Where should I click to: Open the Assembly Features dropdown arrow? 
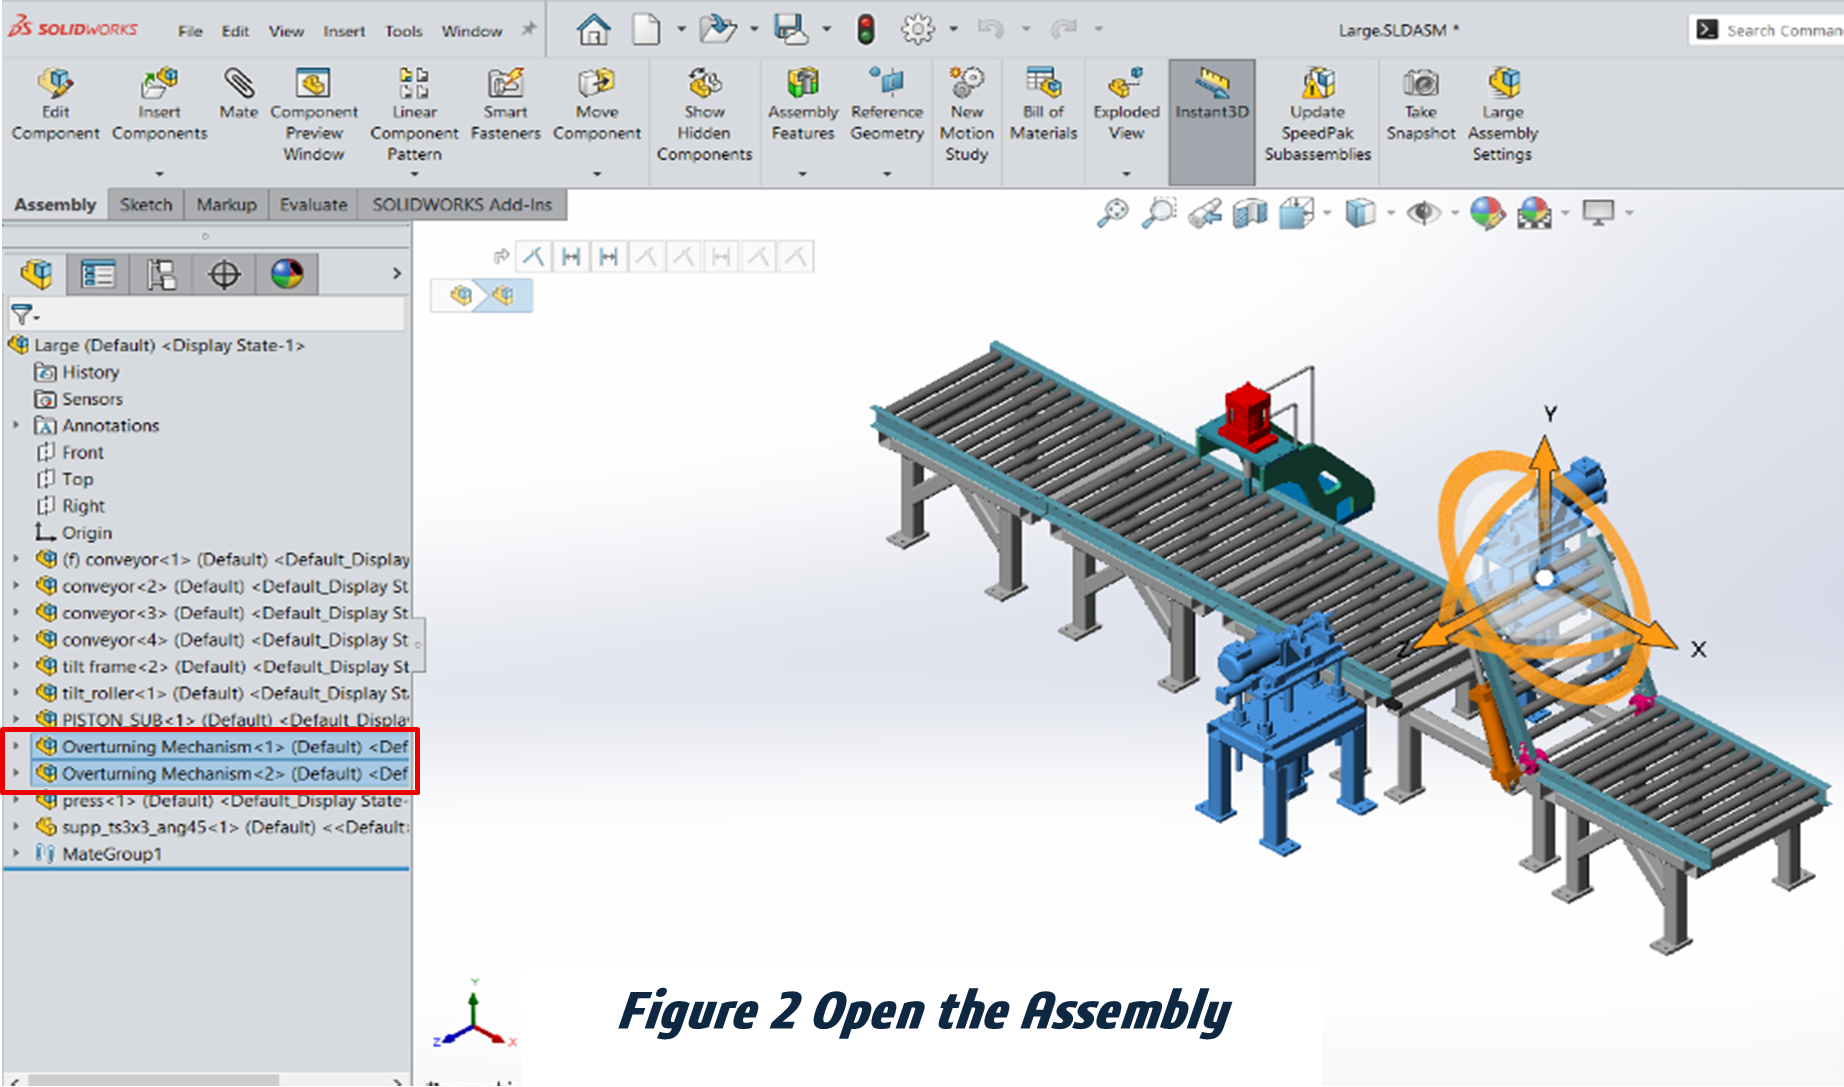802,174
